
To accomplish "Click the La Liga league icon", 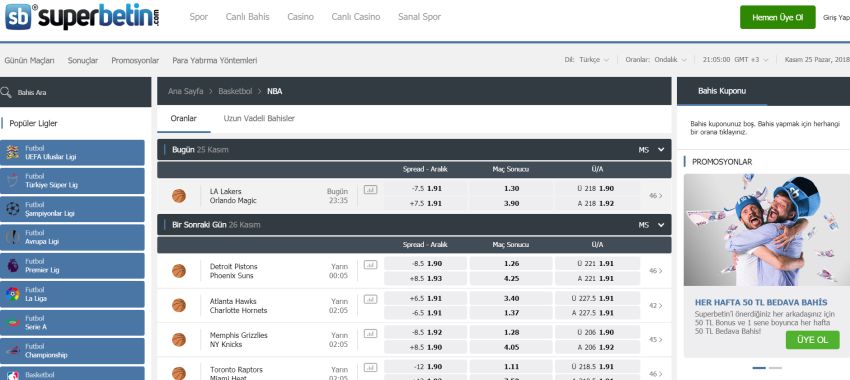I will (x=12, y=294).
